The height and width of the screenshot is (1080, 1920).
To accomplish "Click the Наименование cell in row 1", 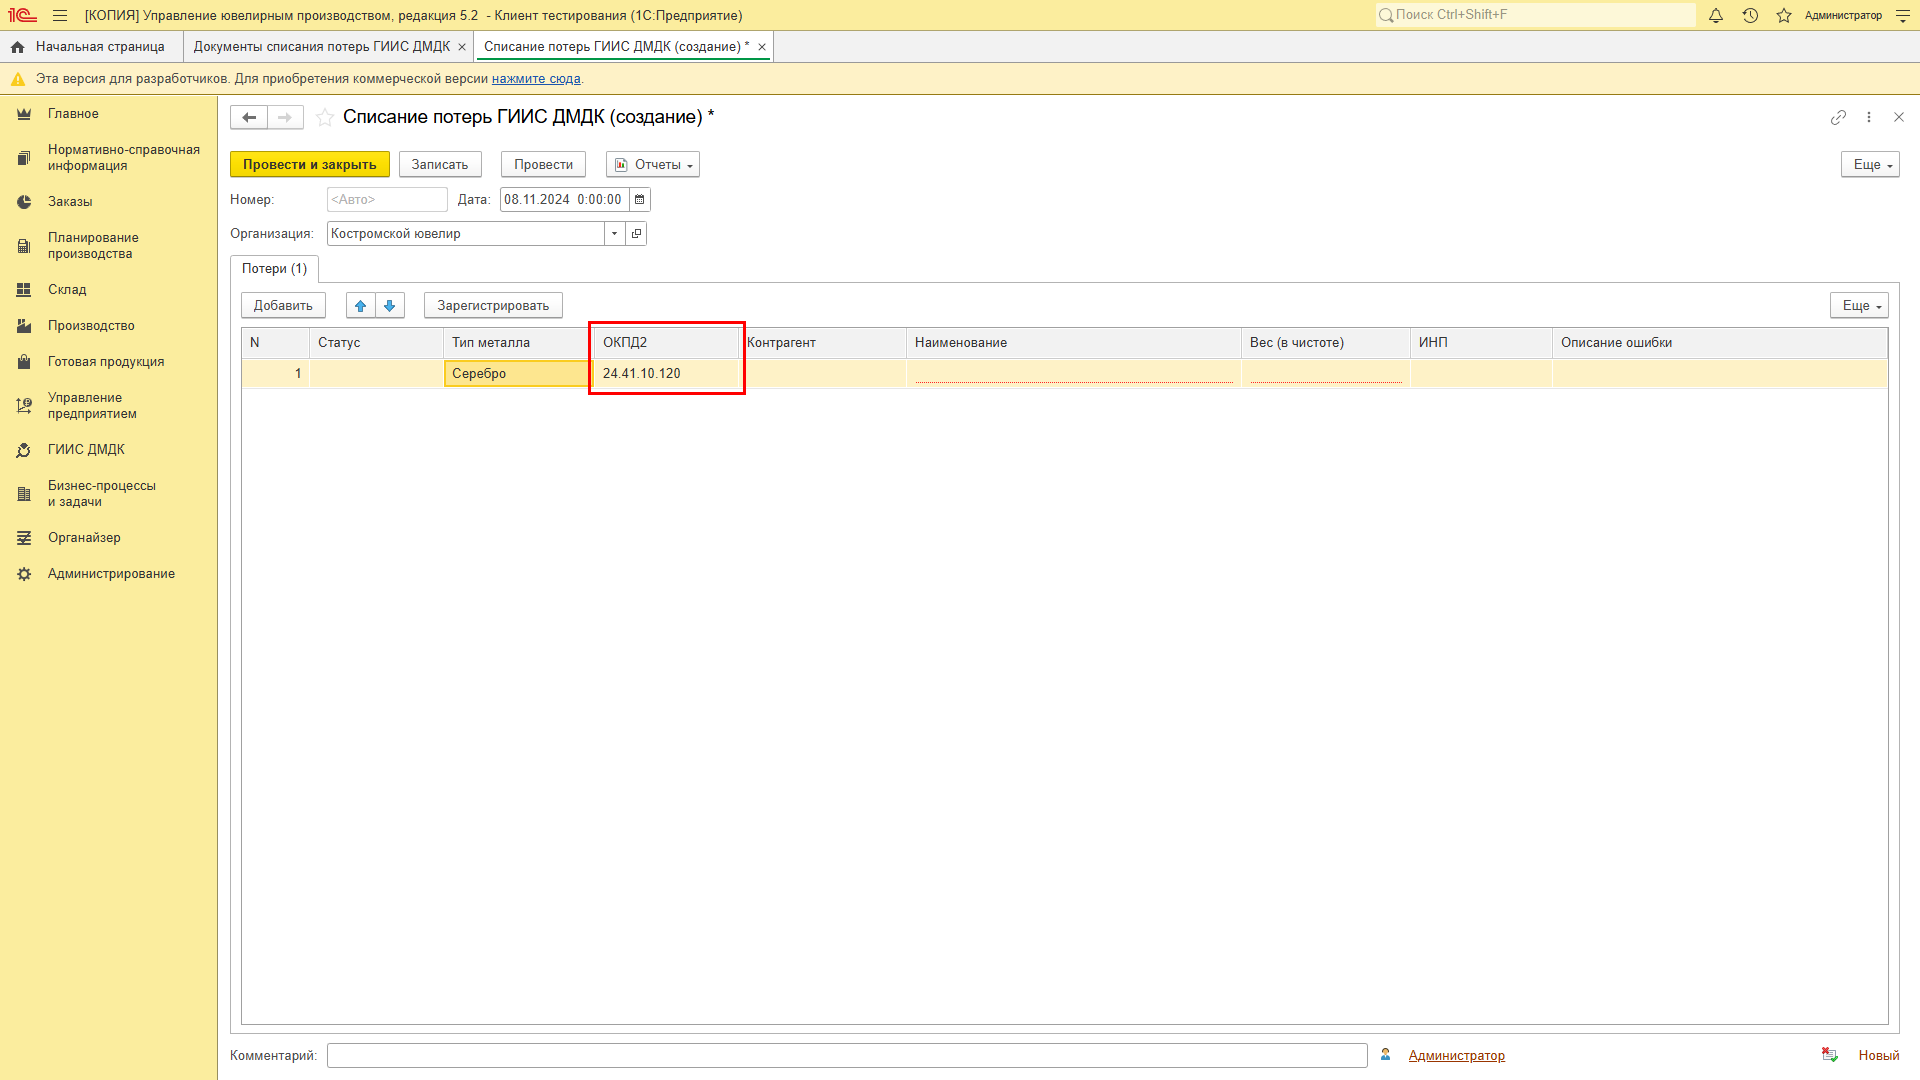I will 1074,374.
